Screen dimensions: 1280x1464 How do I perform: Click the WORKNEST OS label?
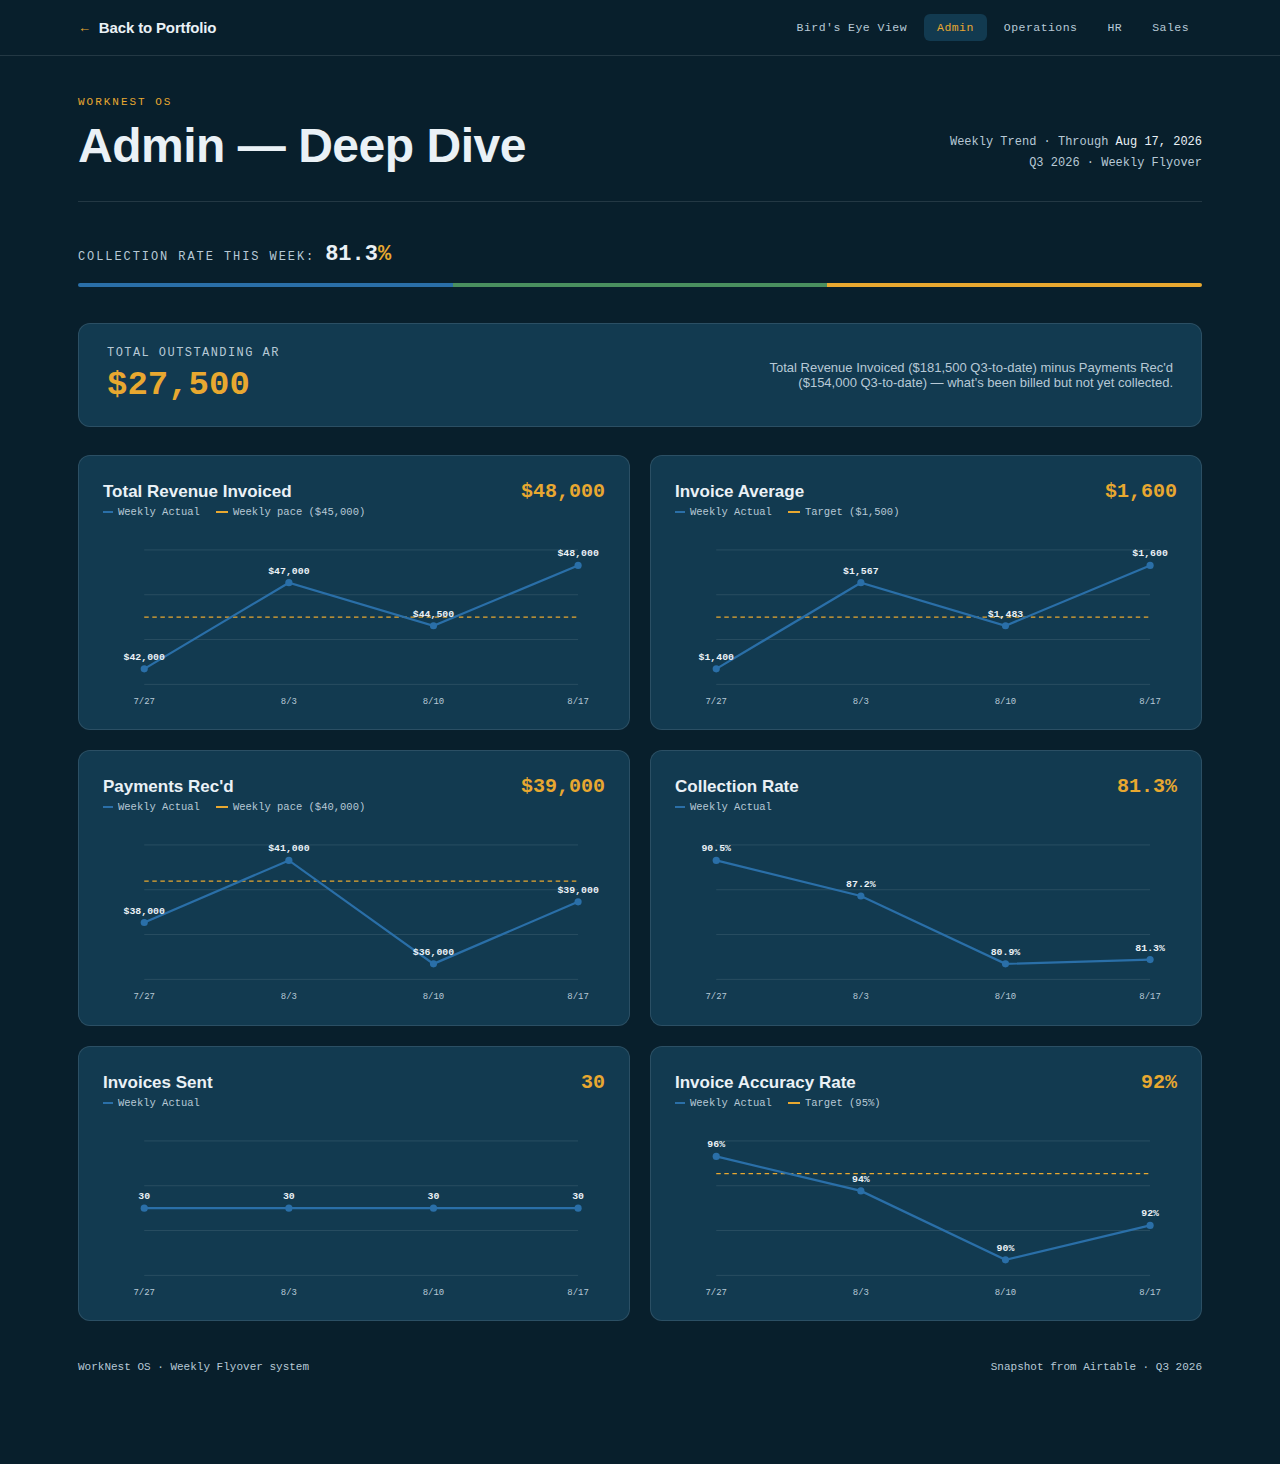[125, 102]
